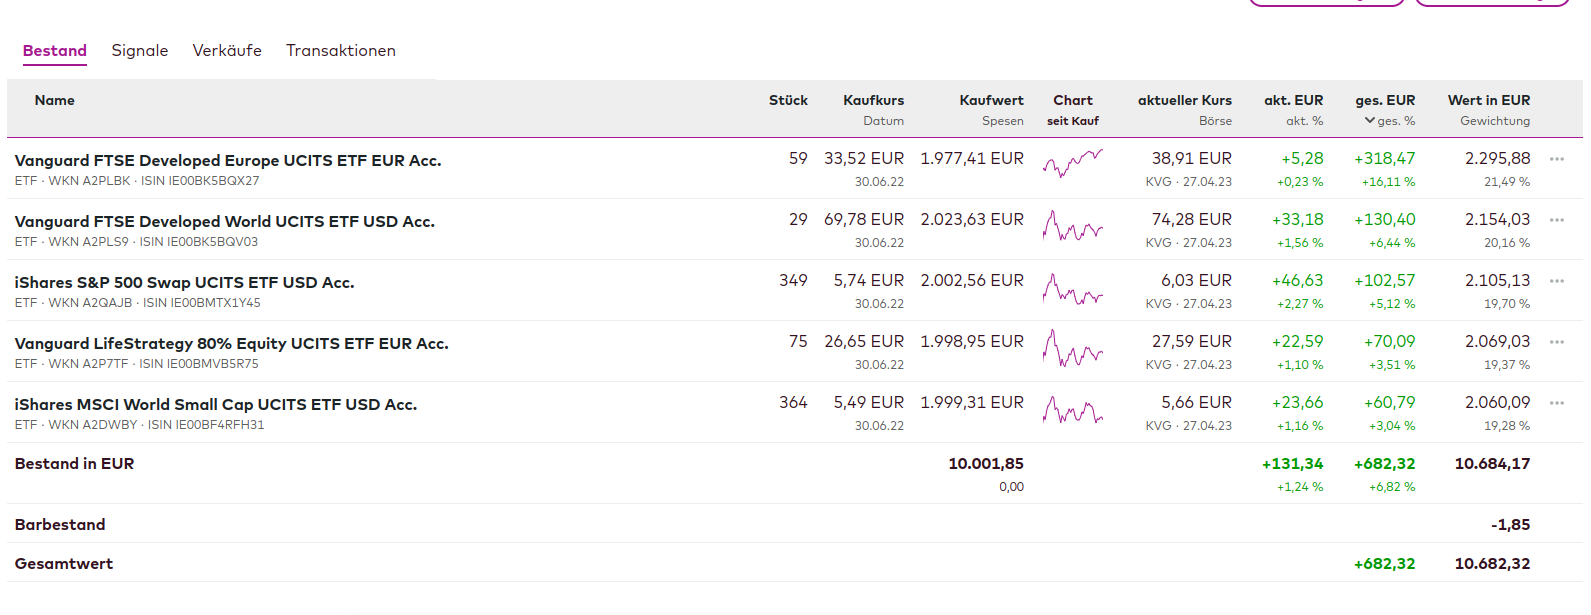1591x615 pixels.
Task: Open options for iShares MSCI World Small Cap
Action: [x=1556, y=403]
